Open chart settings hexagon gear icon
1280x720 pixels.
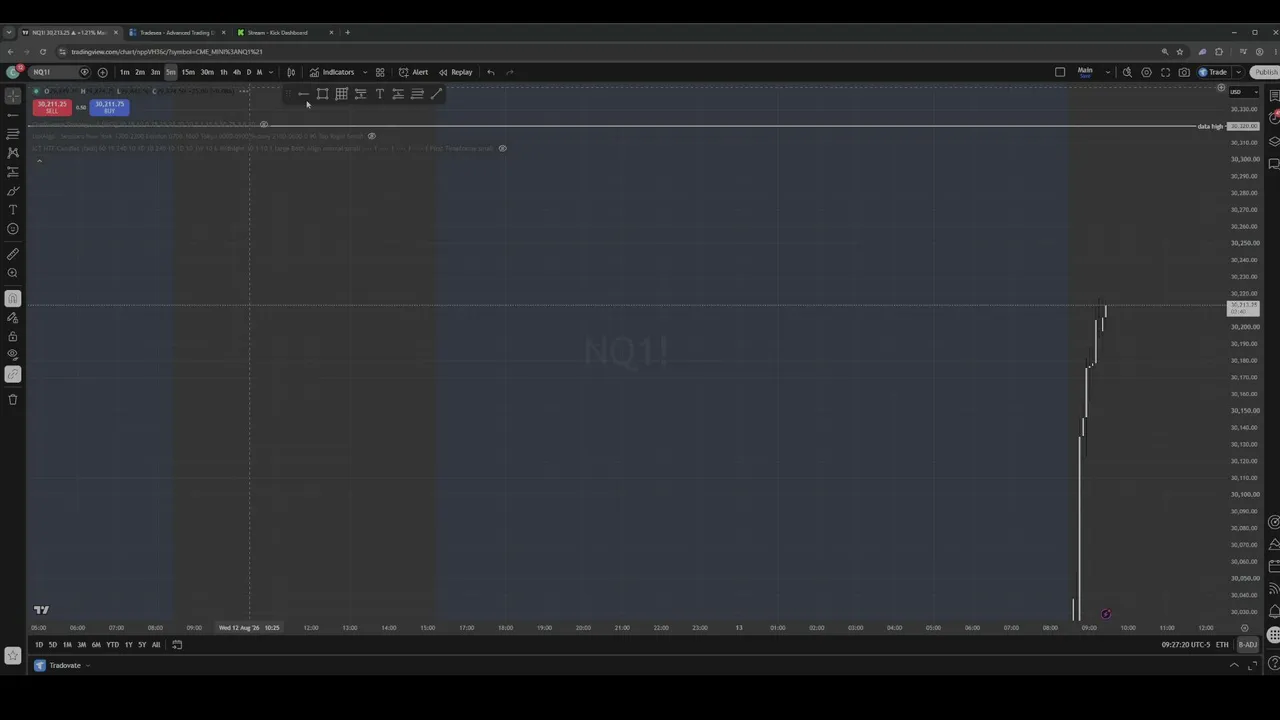[x=1146, y=72]
